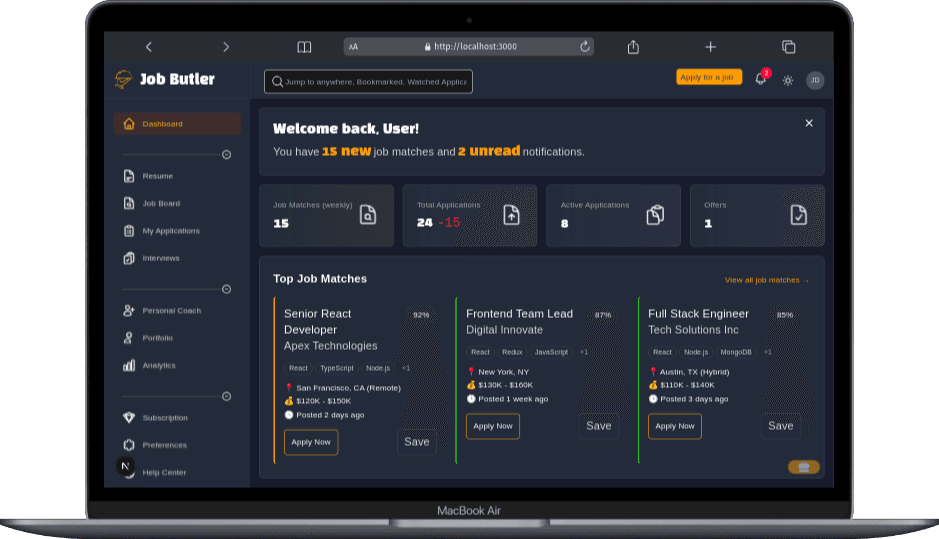Apply Now to Full Stack Engineer

[x=675, y=426]
